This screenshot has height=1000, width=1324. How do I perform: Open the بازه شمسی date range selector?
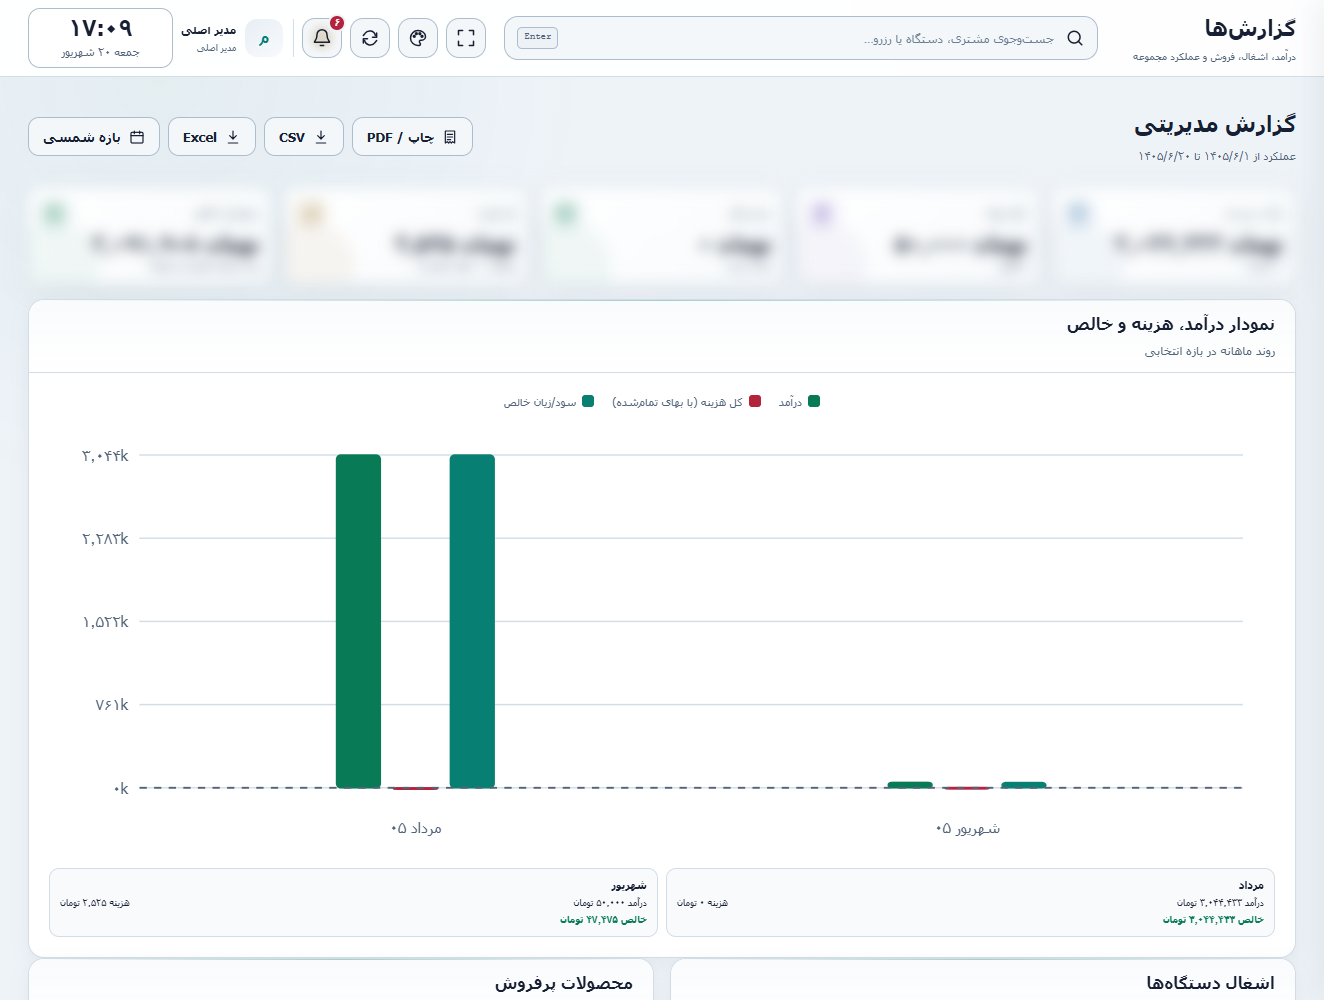[94, 137]
